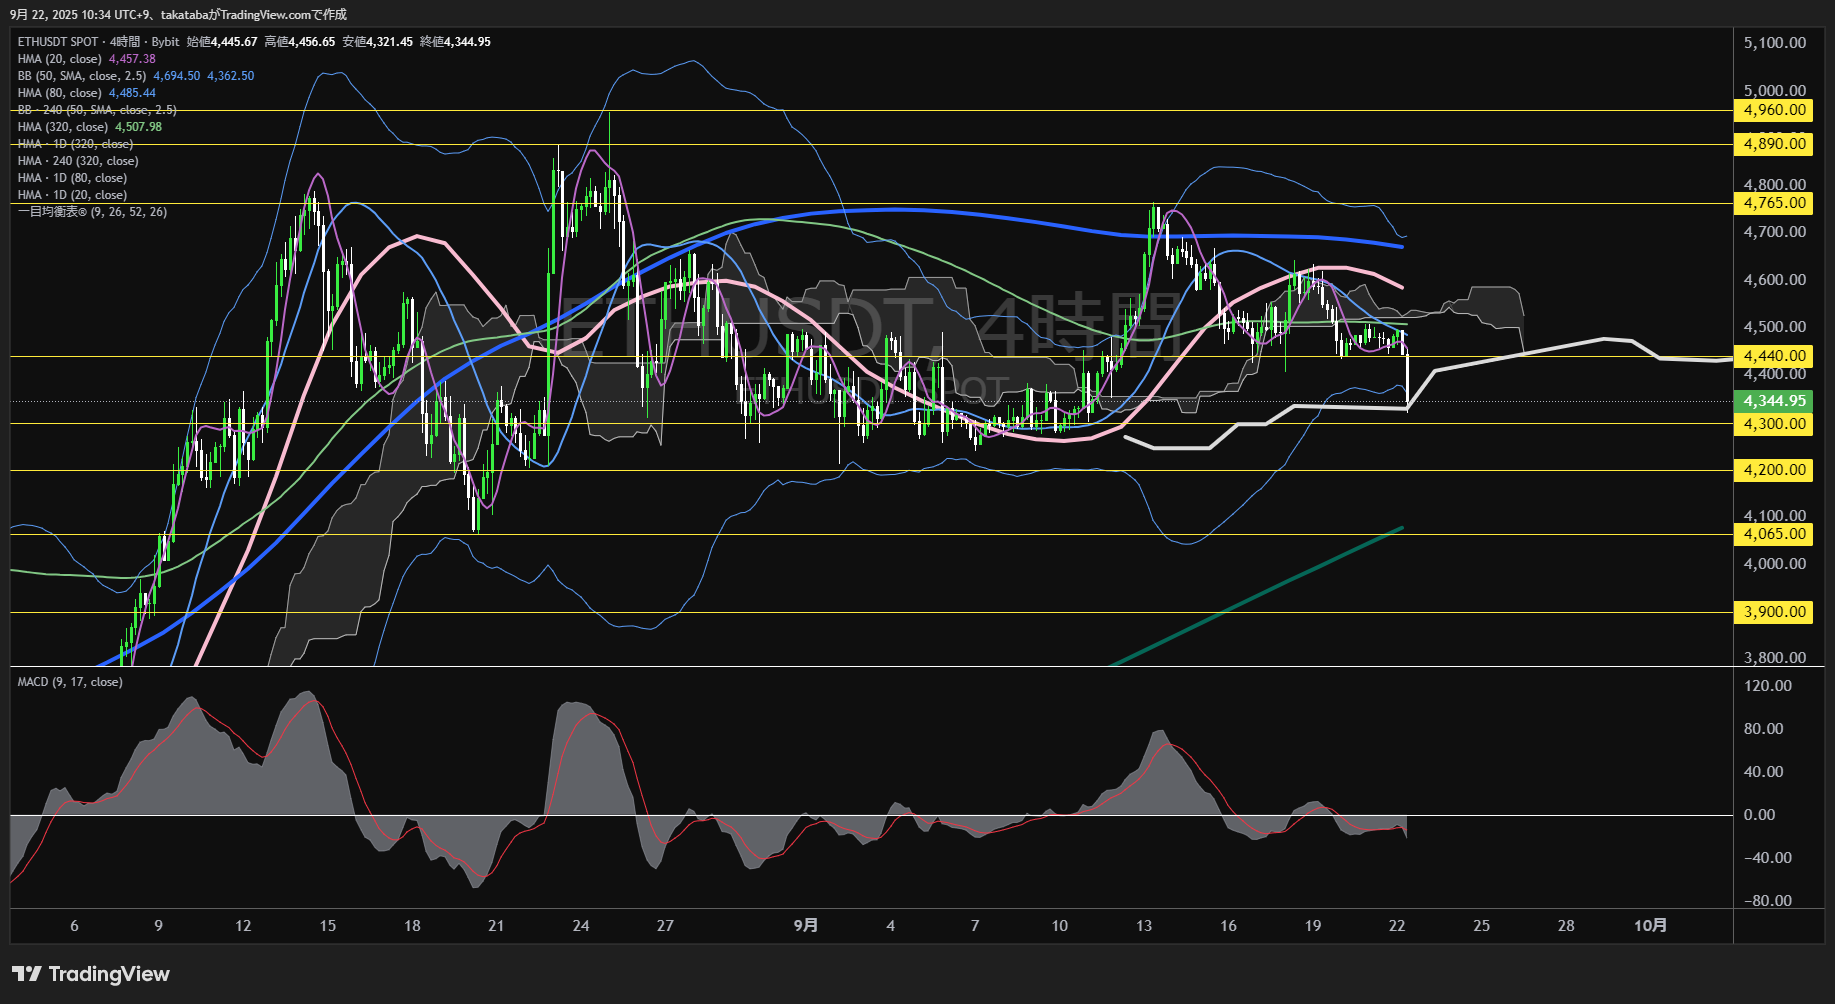Click the open price value 始値4,445.67
This screenshot has height=1004, width=1835.
point(222,42)
